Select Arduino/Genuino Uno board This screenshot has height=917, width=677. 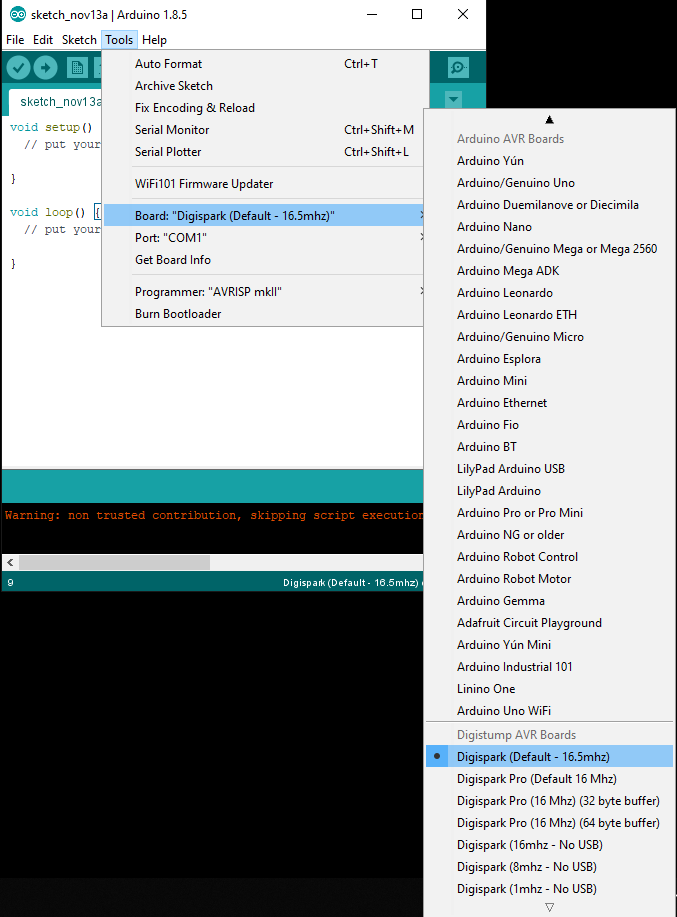click(x=550, y=183)
